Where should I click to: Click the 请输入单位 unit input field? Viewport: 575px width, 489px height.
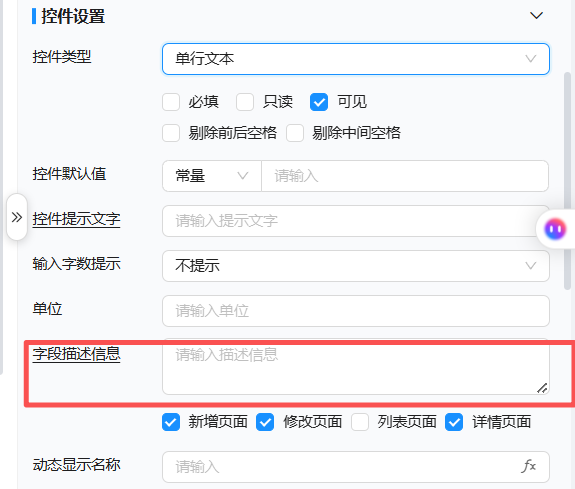click(356, 311)
